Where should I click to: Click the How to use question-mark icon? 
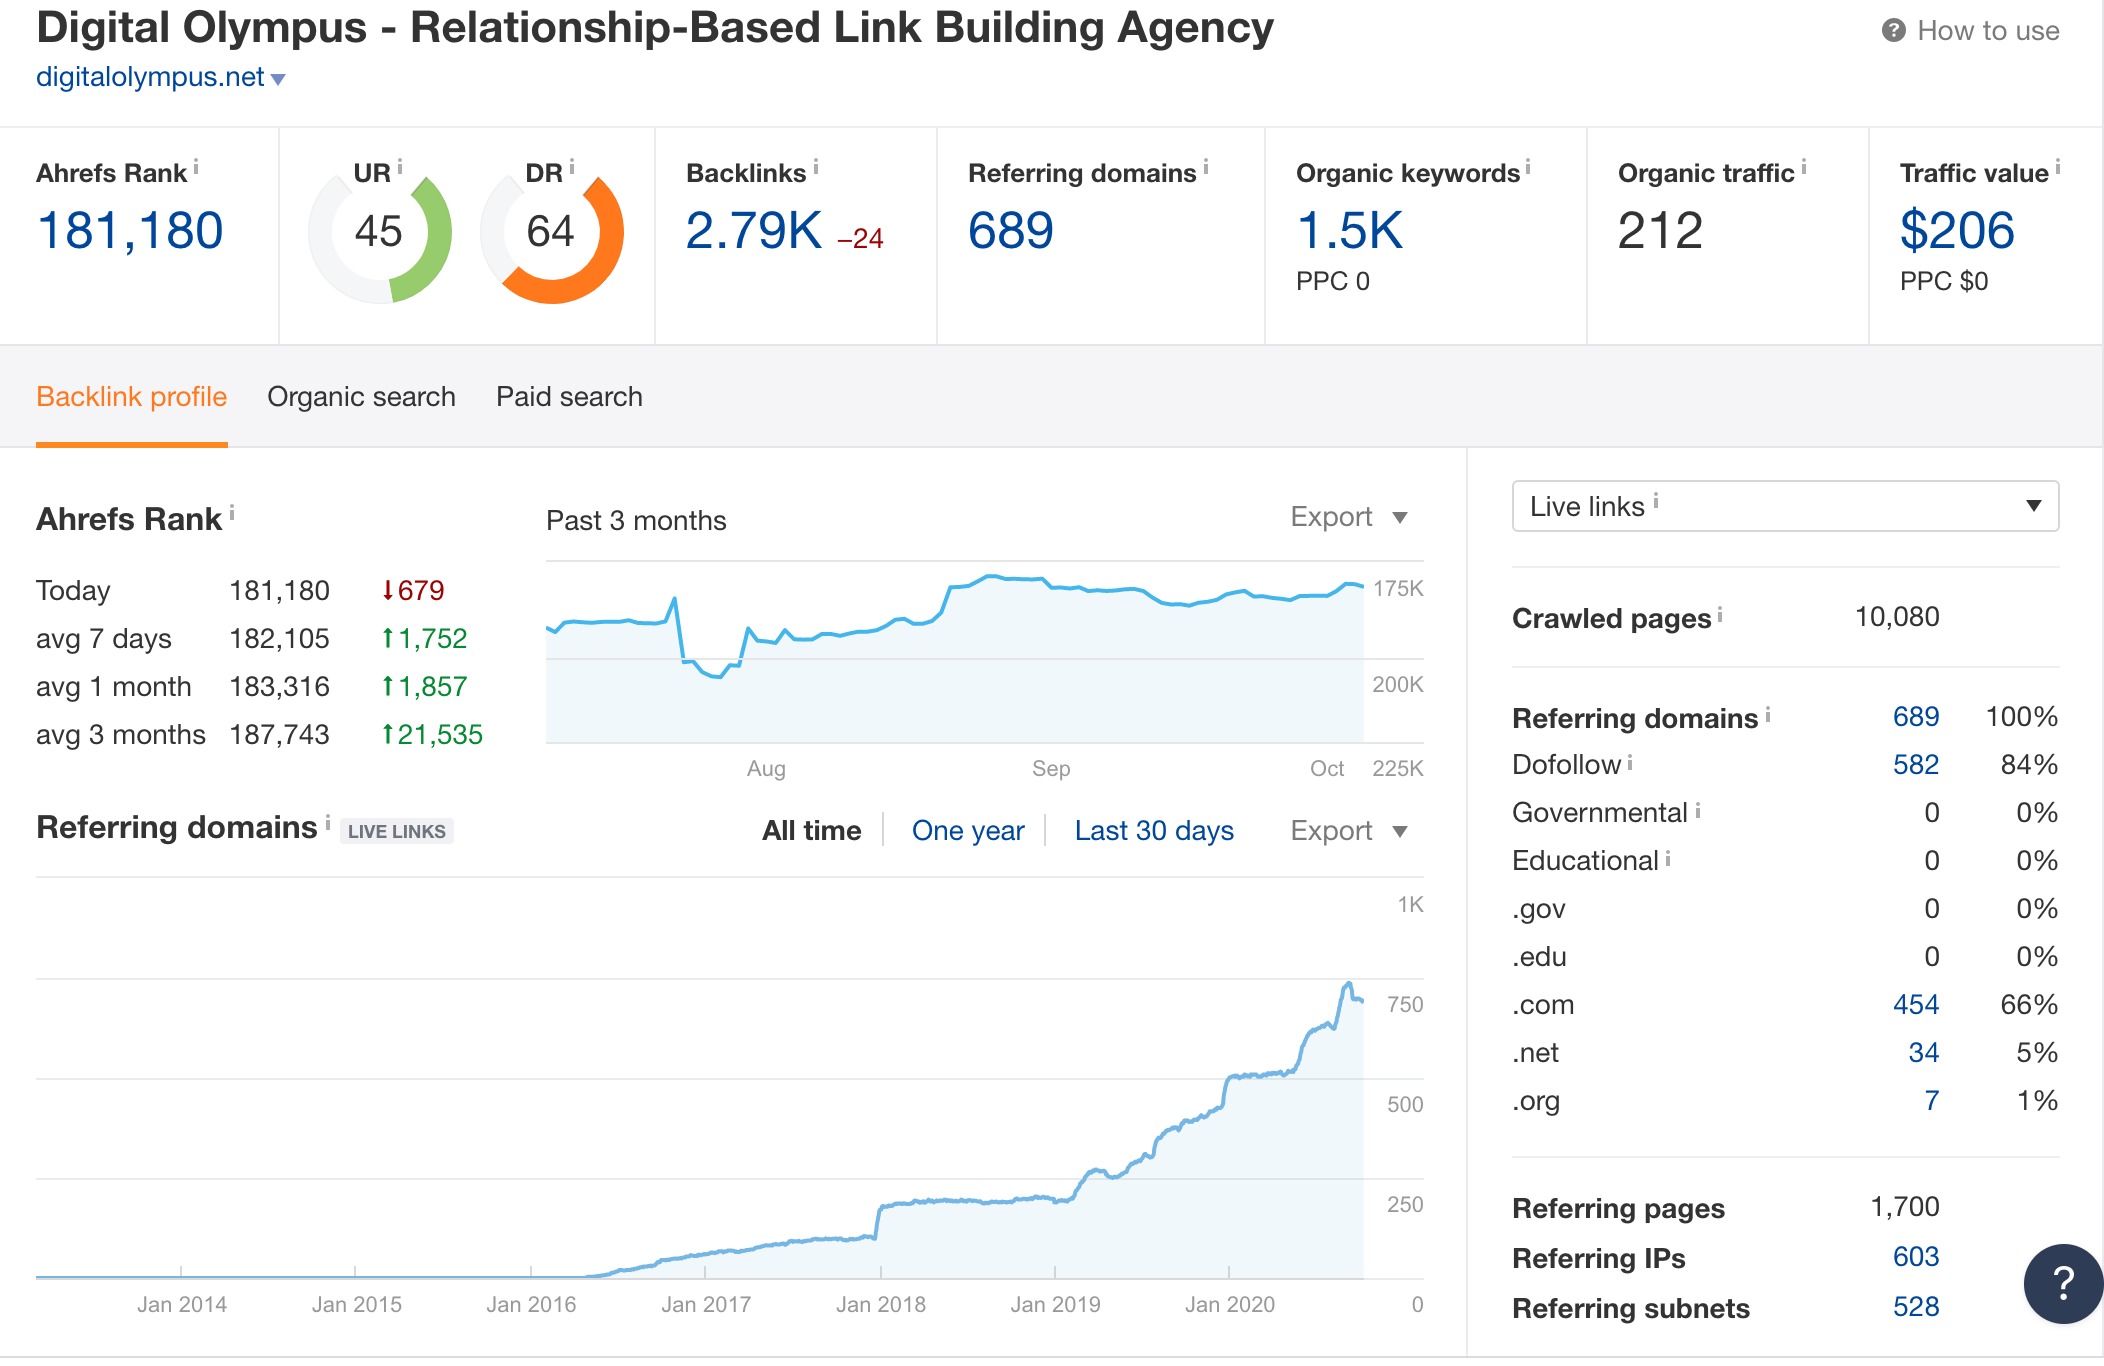[x=1893, y=30]
